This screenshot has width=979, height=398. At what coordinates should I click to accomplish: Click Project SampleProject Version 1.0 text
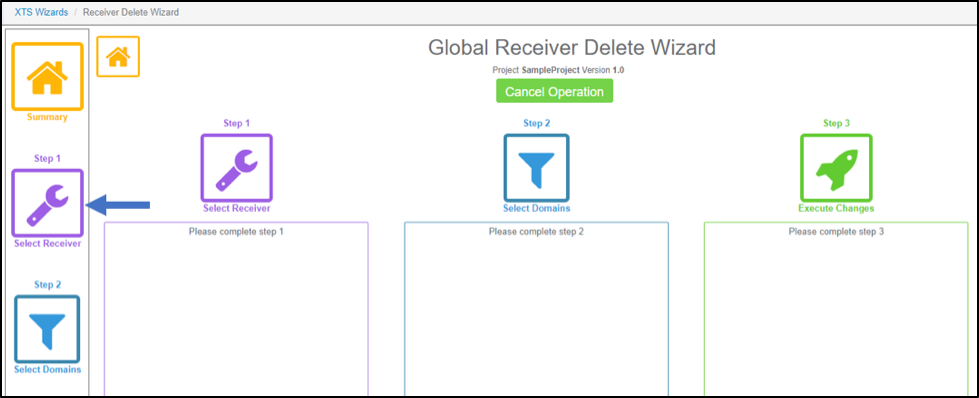tap(558, 70)
